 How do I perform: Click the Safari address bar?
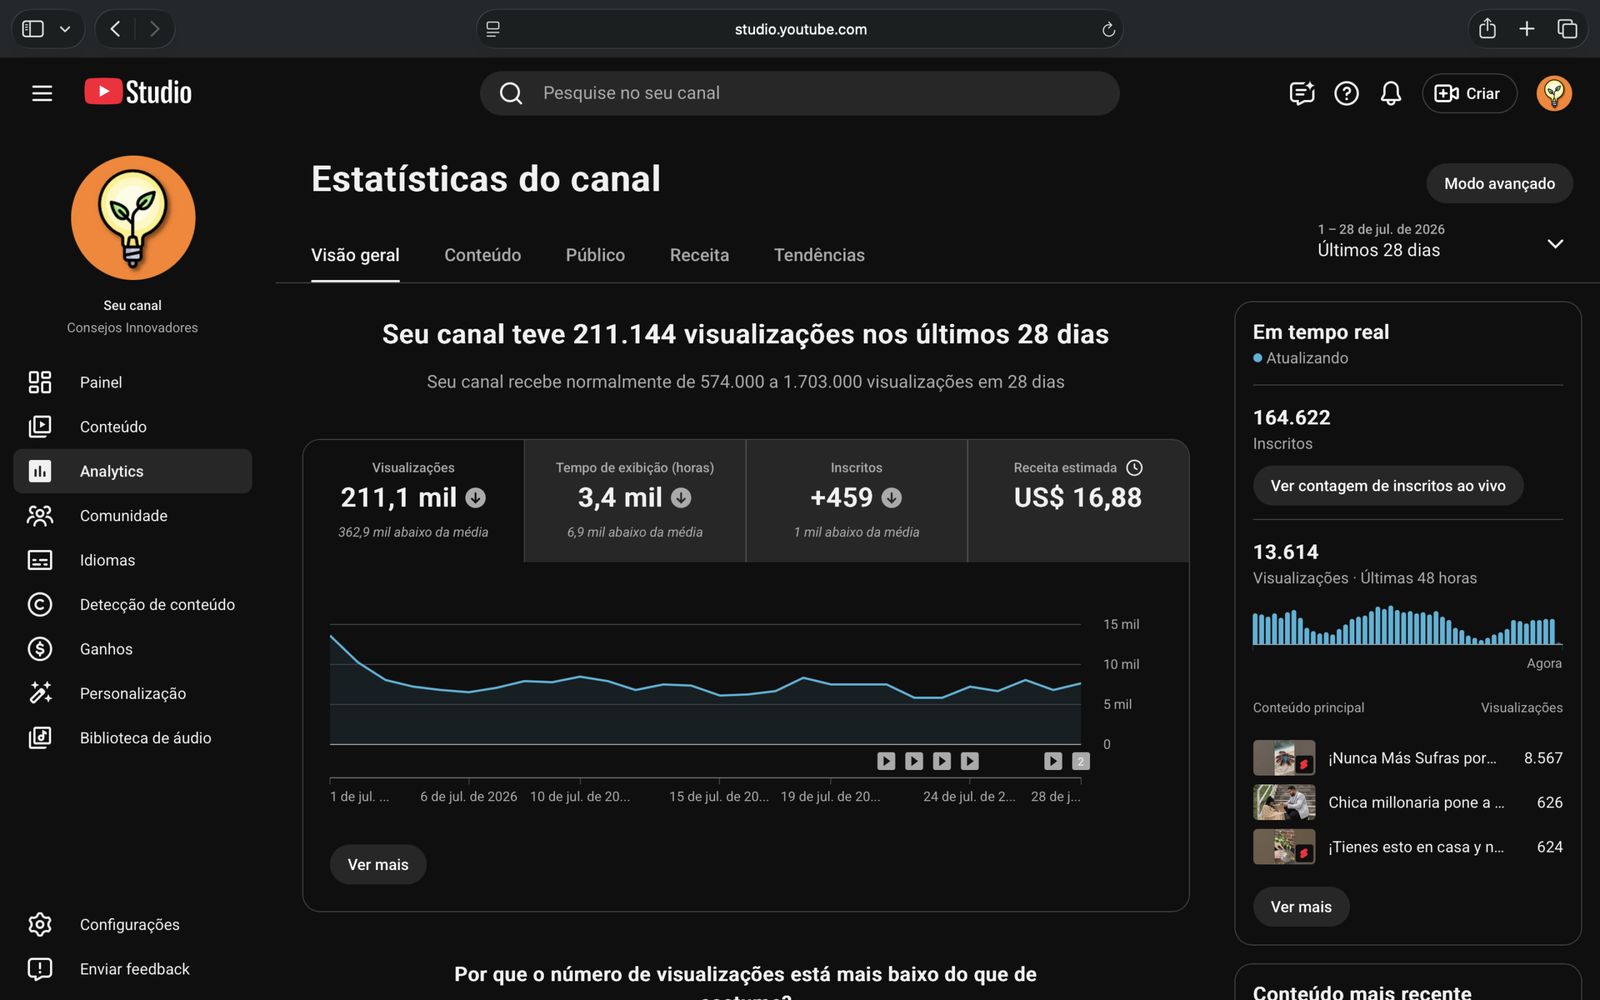tap(800, 29)
